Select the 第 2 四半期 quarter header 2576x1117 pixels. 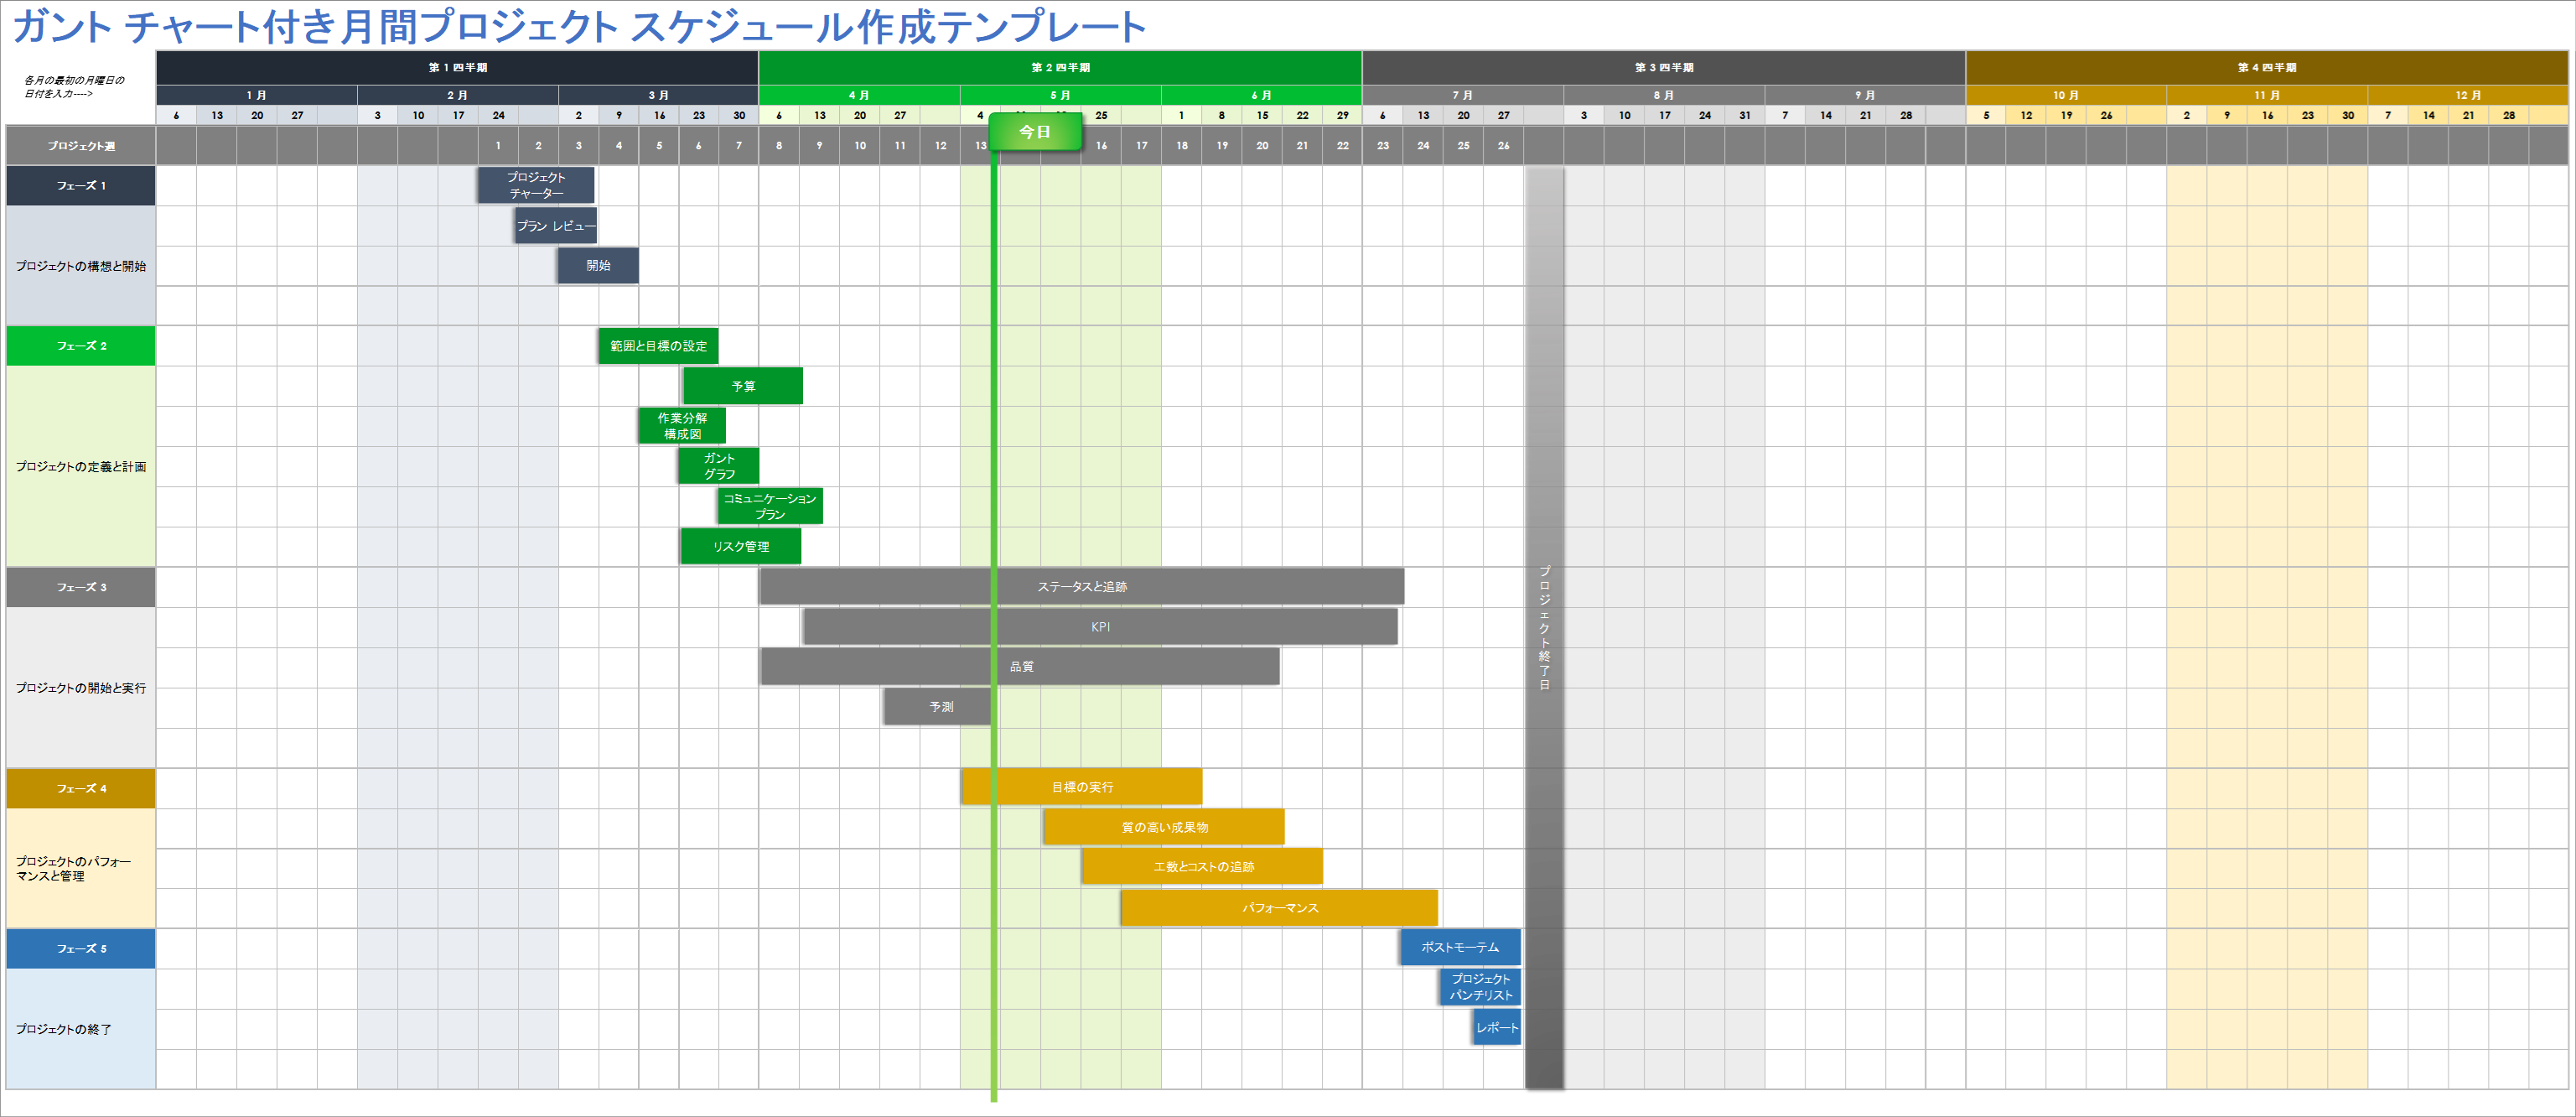point(1060,68)
